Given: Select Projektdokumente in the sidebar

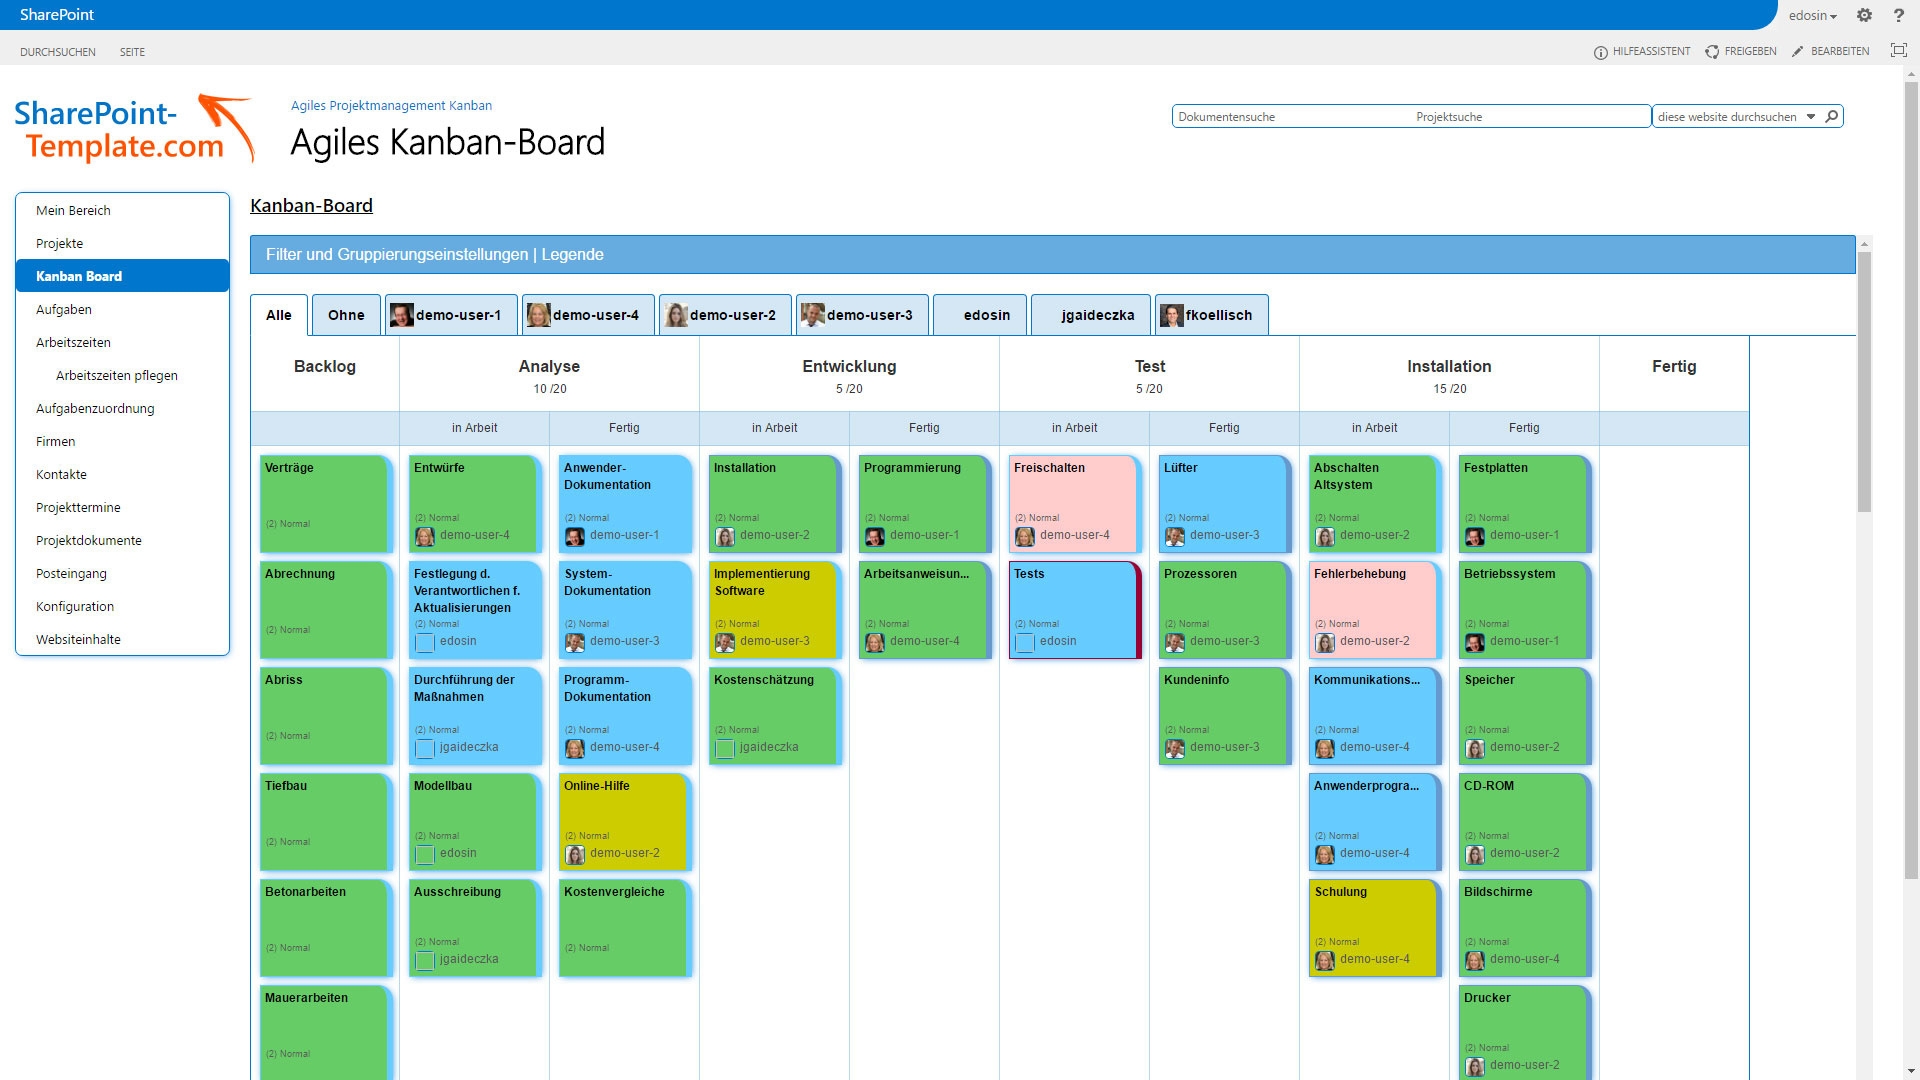Looking at the screenshot, I should 88,540.
